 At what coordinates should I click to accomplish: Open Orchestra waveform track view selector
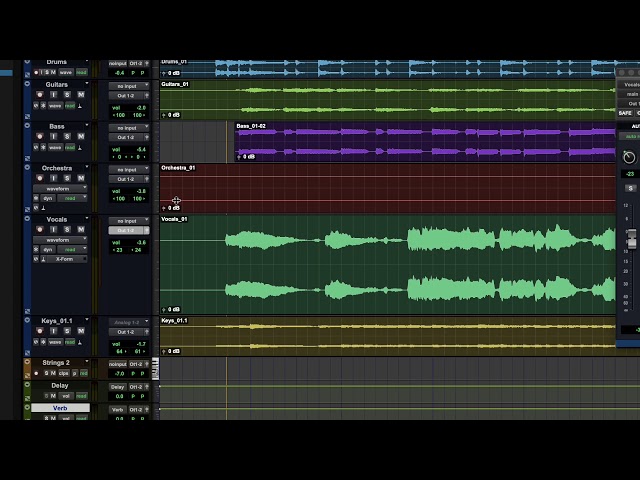click(x=60, y=189)
